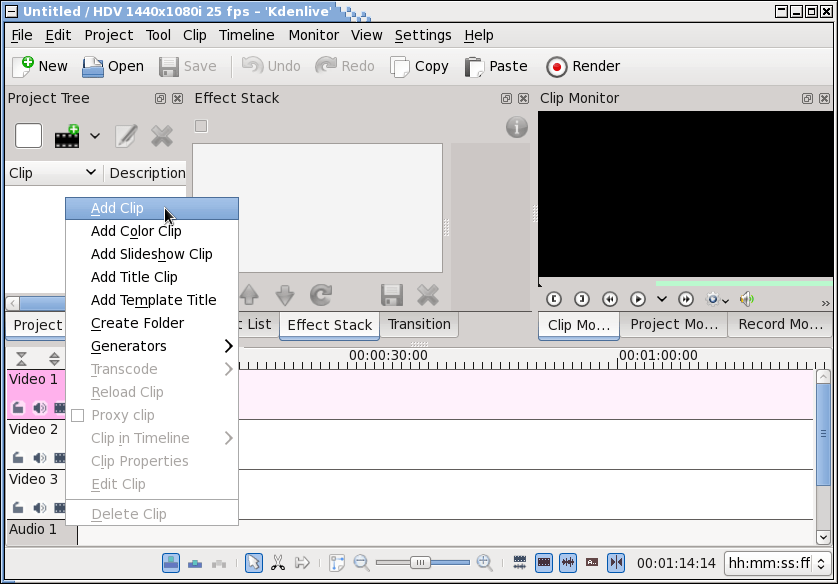Toggle the Effect Stack enable checkbox

(201, 126)
